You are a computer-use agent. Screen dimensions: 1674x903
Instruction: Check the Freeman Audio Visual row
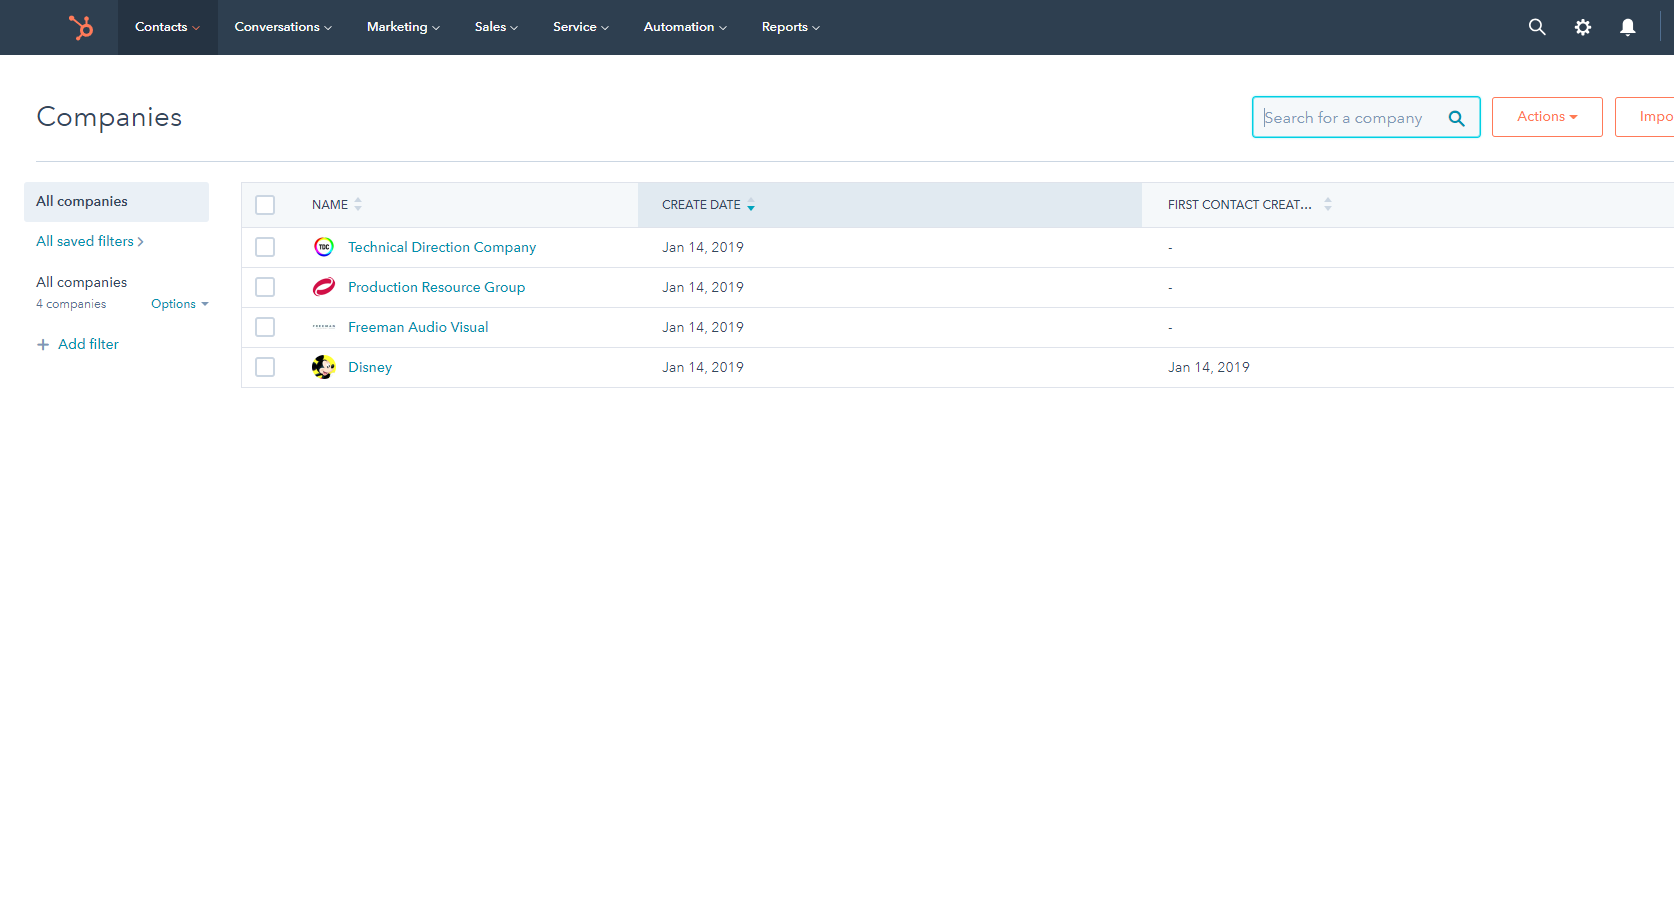265,327
